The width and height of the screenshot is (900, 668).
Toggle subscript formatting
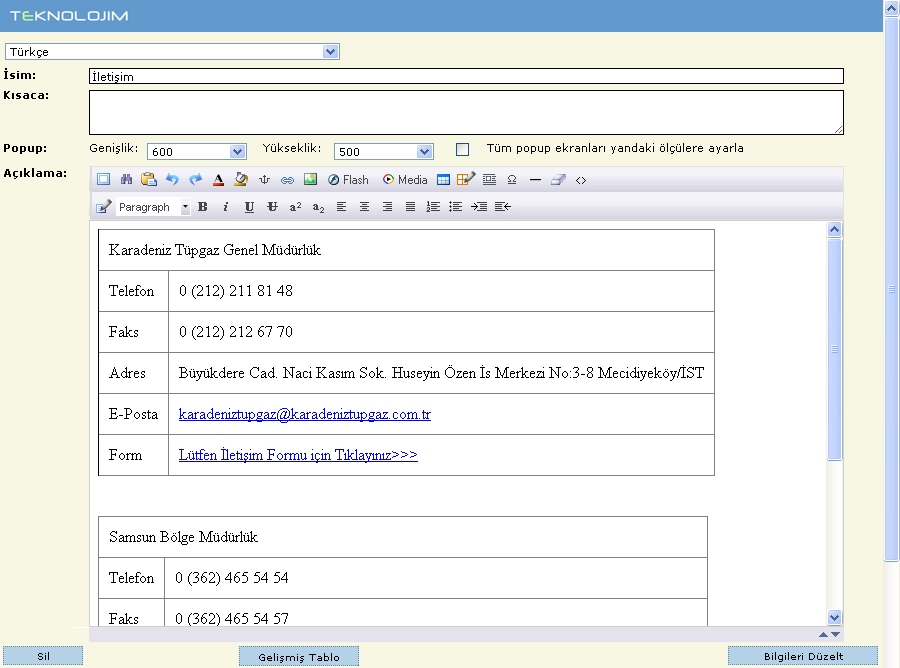(x=319, y=207)
